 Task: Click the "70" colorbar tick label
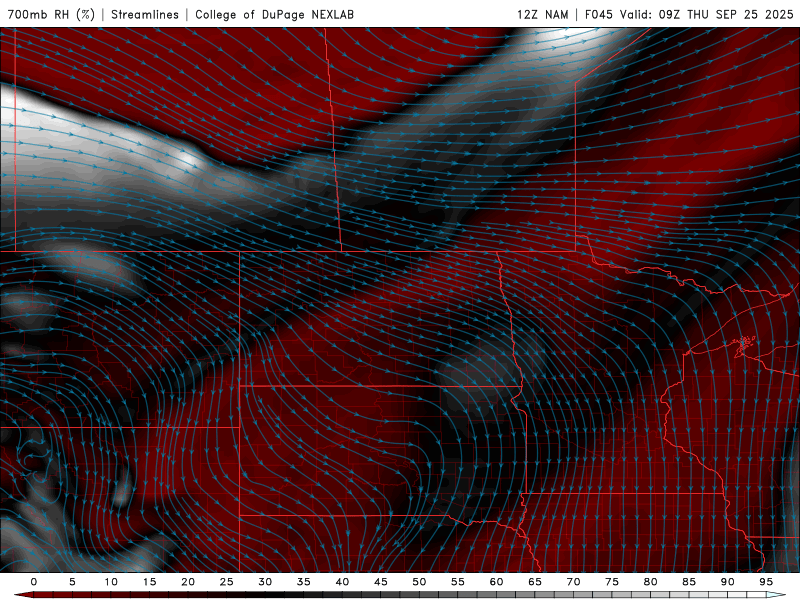coord(573,582)
